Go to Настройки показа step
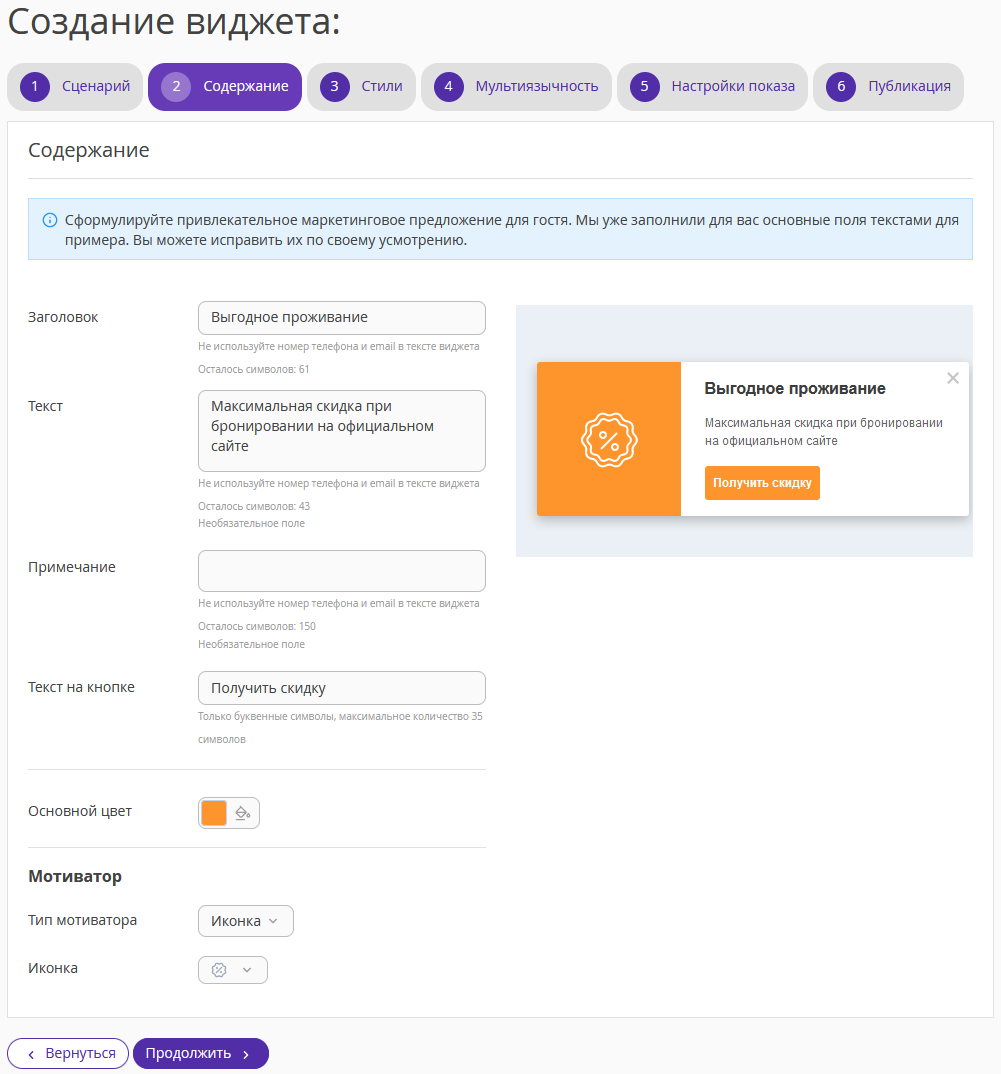 [713, 87]
